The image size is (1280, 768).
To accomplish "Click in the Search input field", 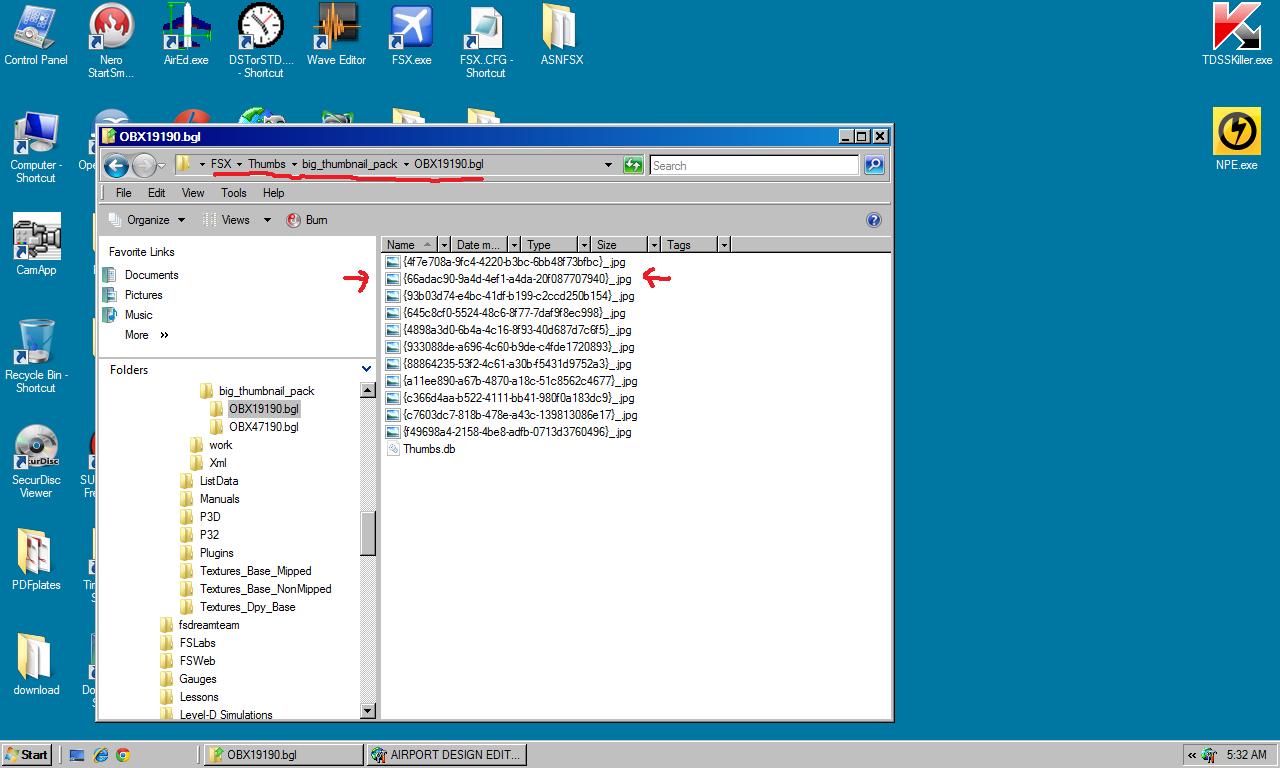I will click(754, 165).
